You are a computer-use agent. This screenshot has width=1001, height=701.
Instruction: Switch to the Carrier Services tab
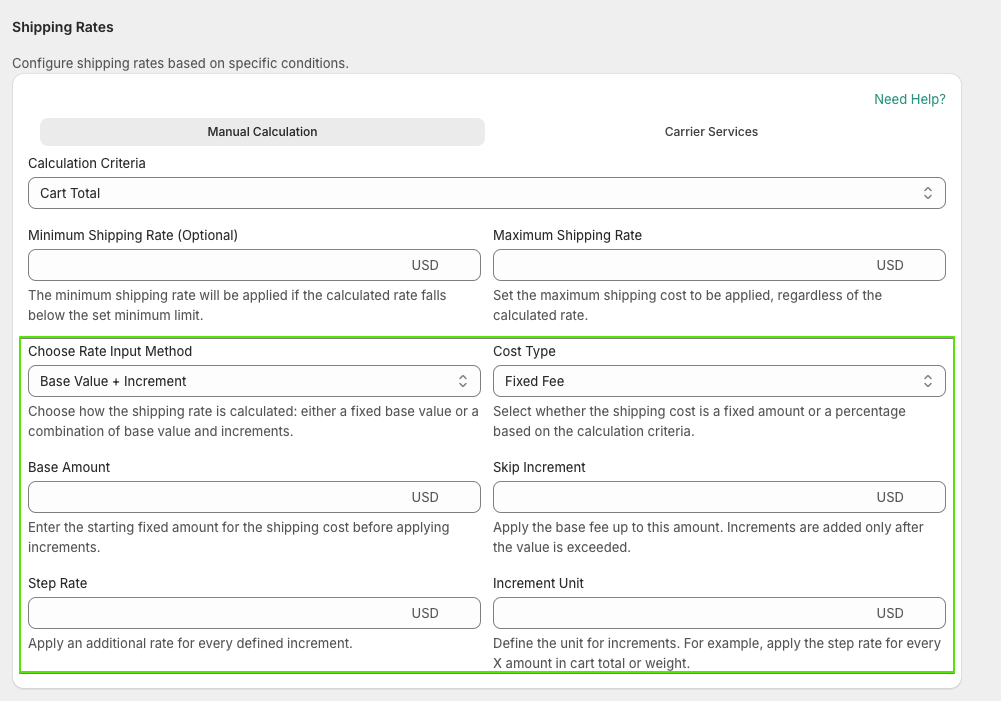711,132
